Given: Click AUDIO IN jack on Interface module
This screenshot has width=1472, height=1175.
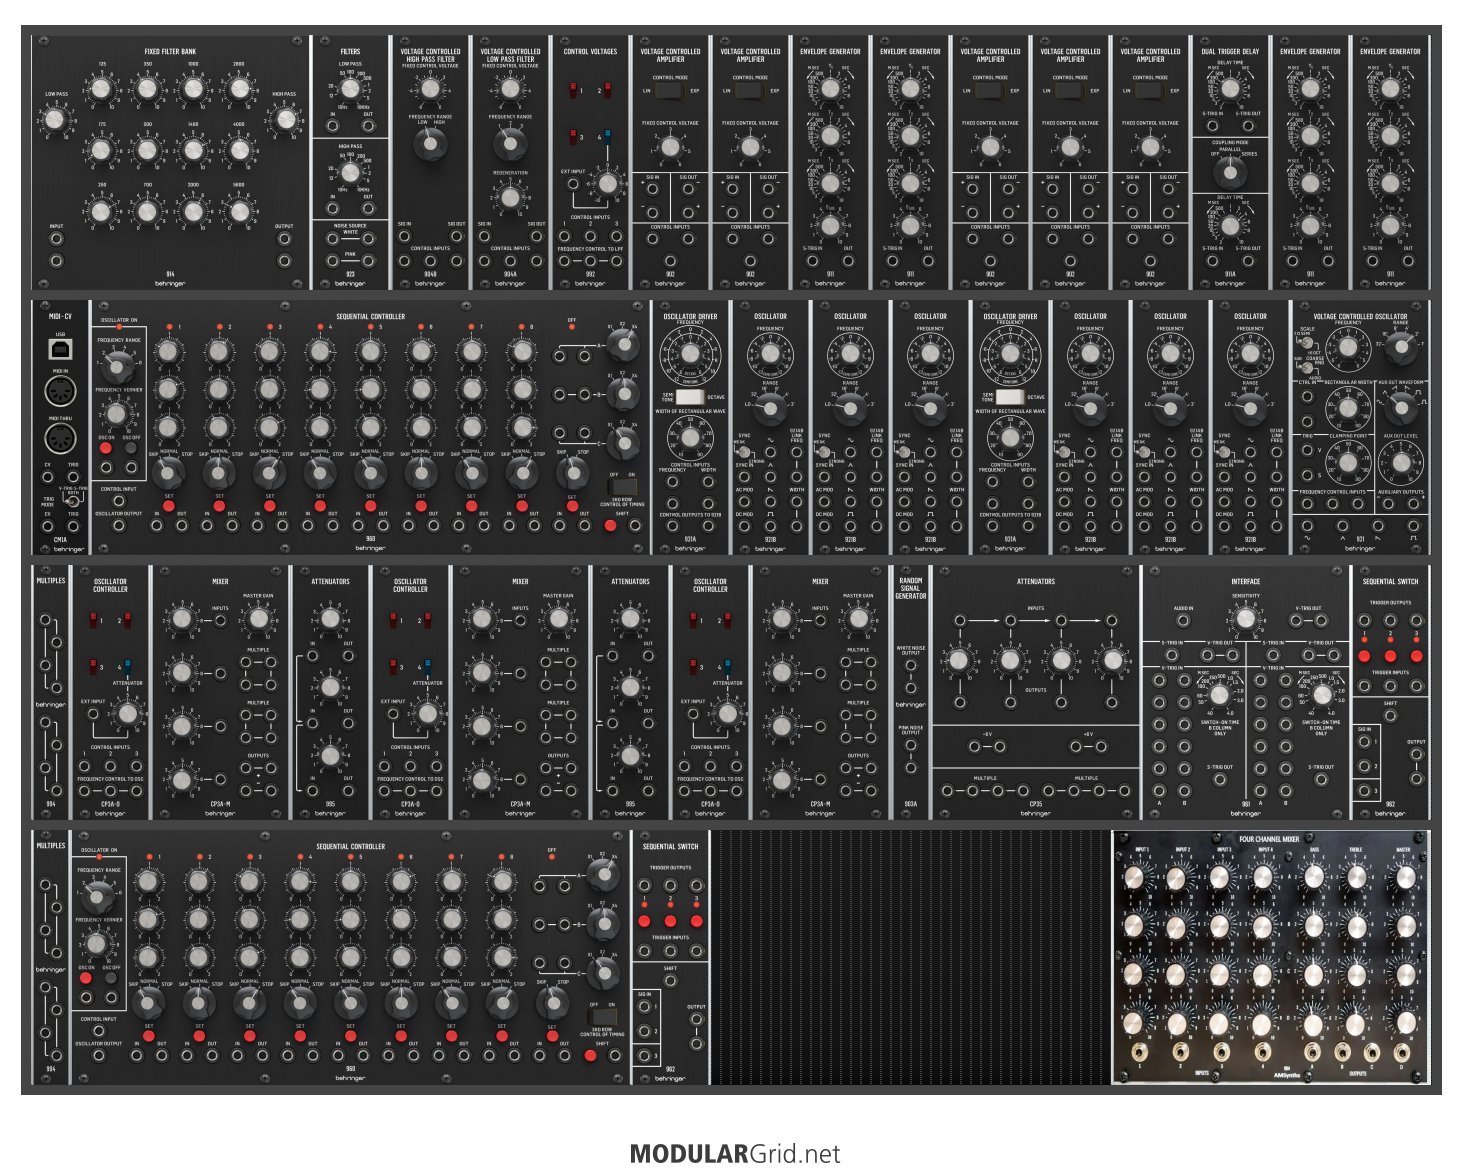Looking at the screenshot, I should (1183, 620).
